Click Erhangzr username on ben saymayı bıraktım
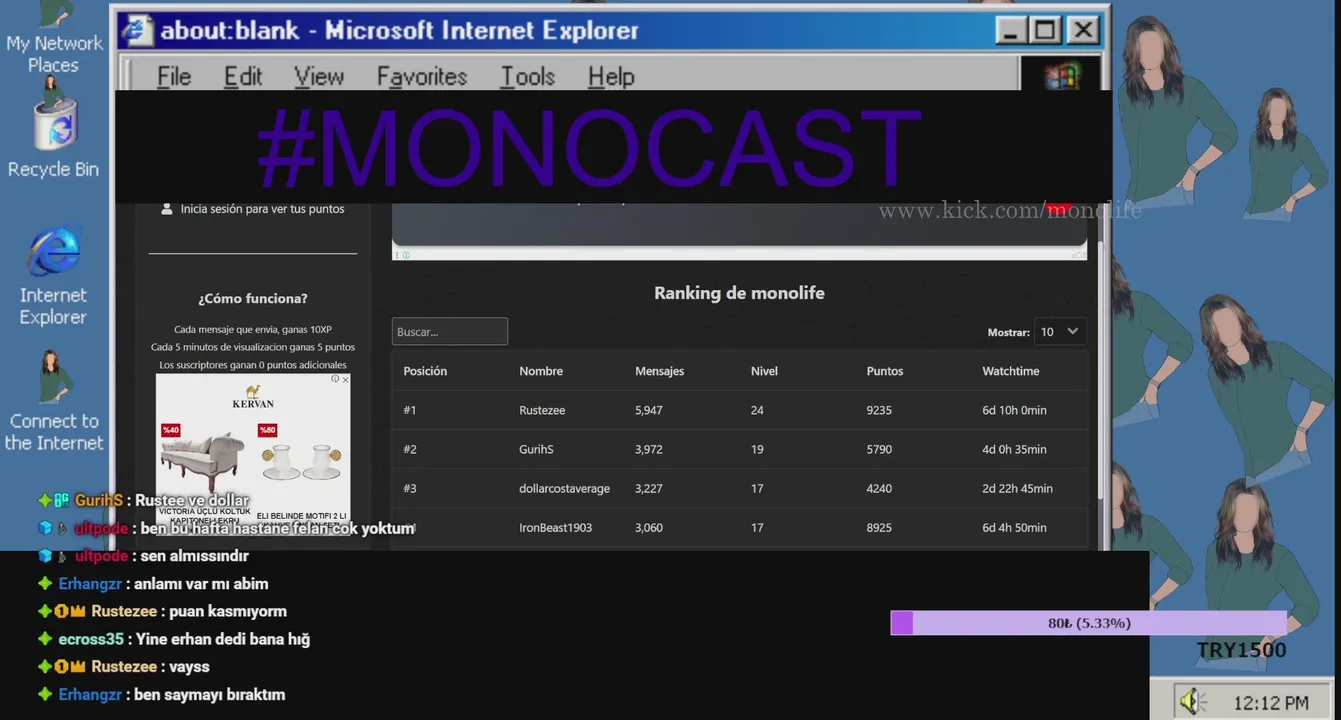Viewport: 1341px width, 720px height. 90,694
